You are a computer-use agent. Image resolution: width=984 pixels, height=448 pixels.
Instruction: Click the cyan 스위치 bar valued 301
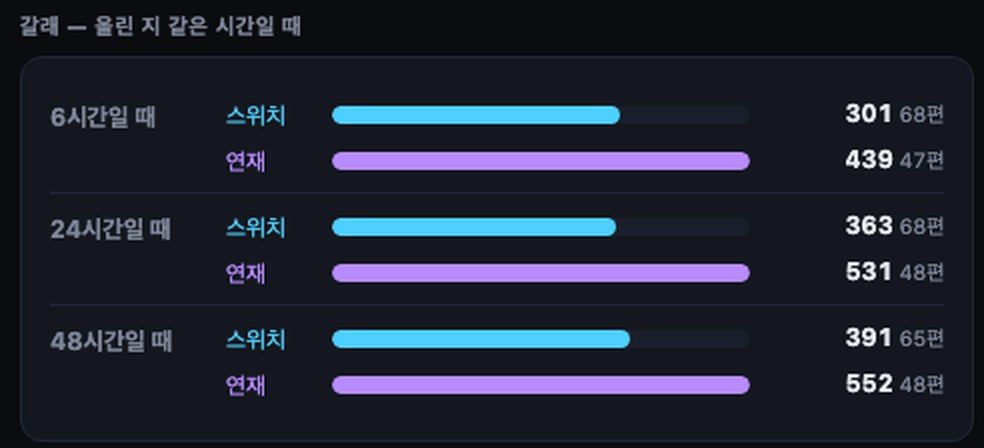pos(476,115)
